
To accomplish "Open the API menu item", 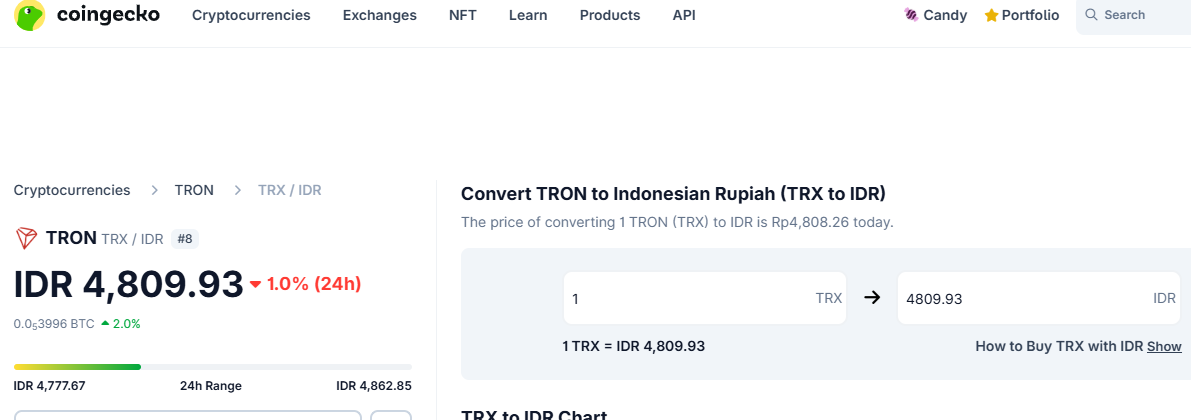I will pyautogui.click(x=684, y=15).
